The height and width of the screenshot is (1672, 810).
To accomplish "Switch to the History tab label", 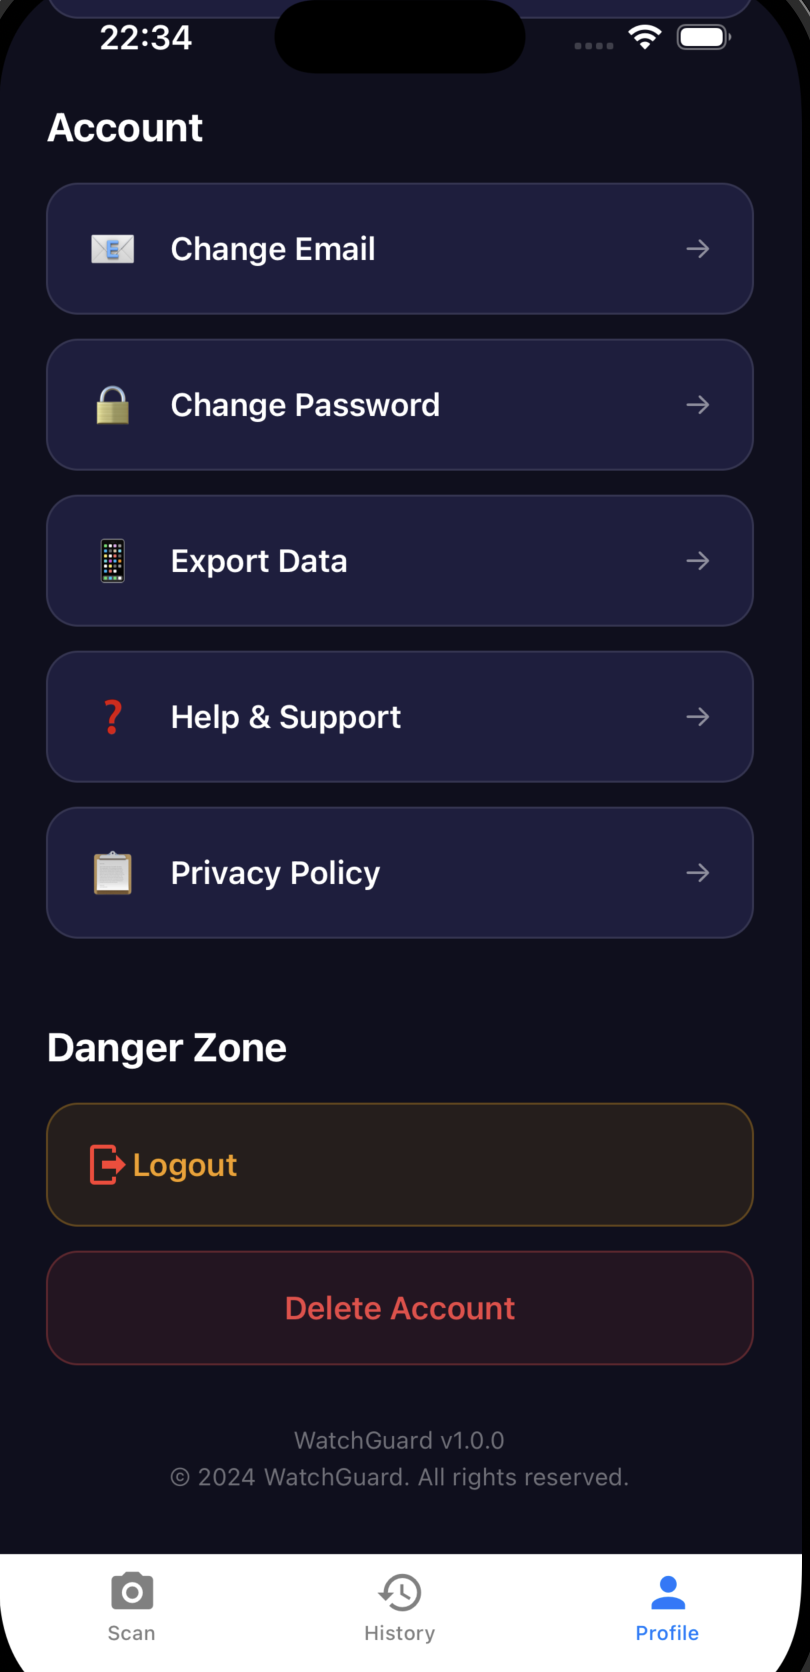I will (400, 1633).
